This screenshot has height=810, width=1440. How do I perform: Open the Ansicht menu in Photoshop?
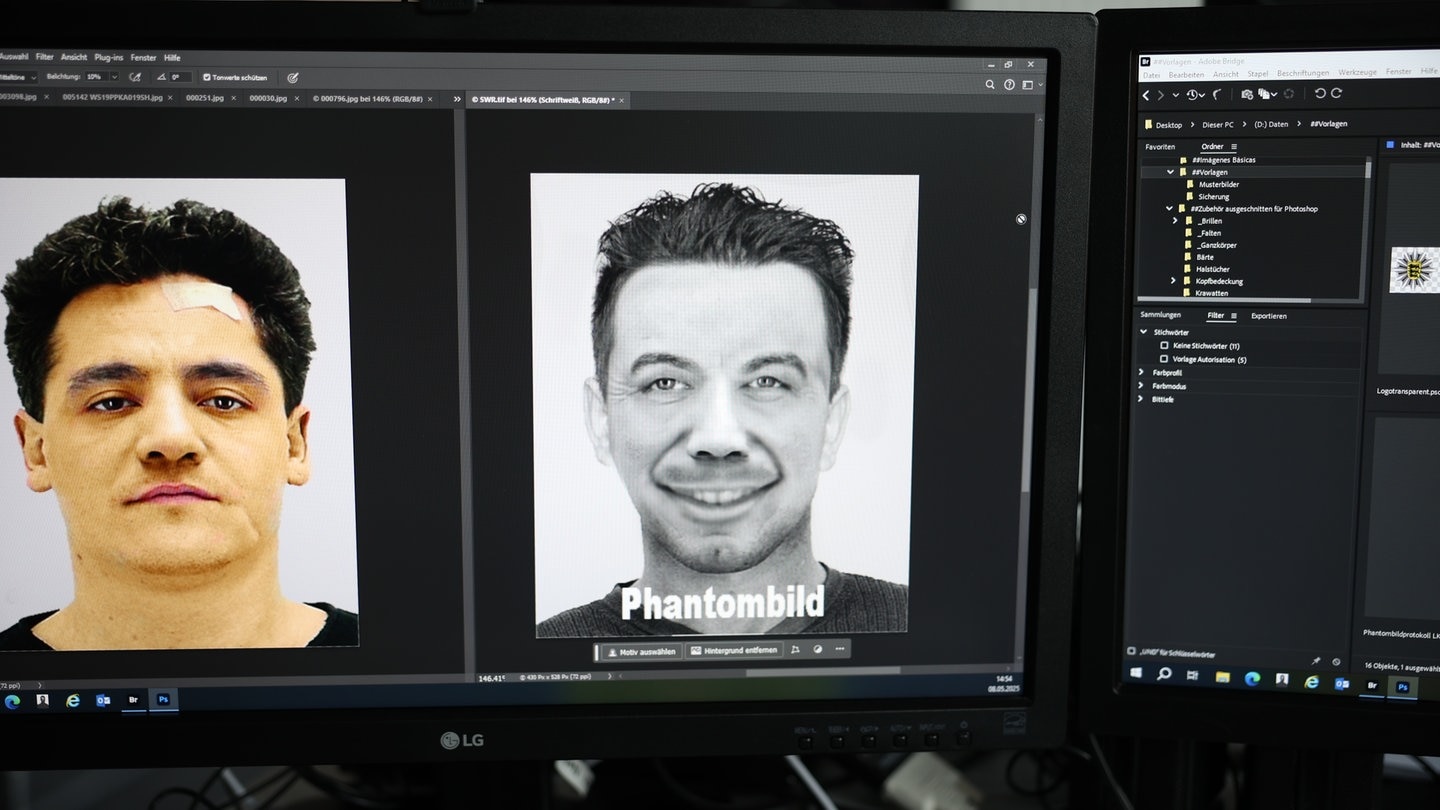click(74, 57)
